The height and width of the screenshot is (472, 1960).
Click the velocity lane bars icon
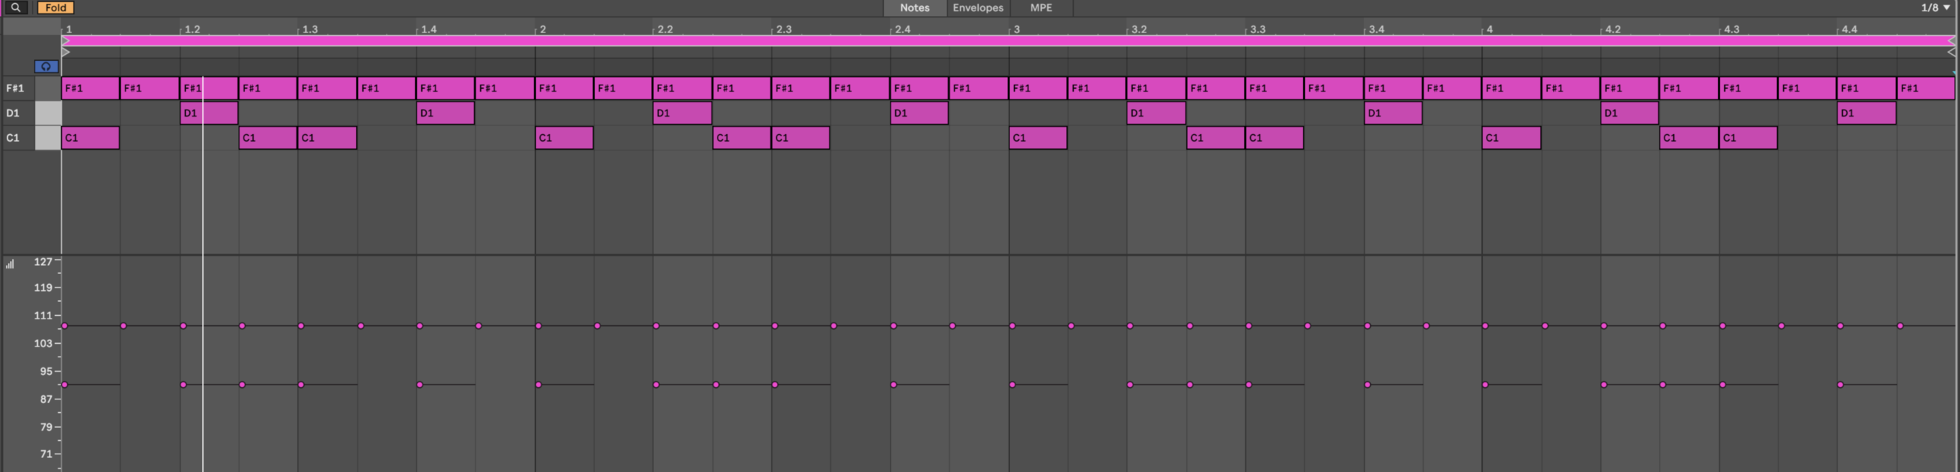10,264
